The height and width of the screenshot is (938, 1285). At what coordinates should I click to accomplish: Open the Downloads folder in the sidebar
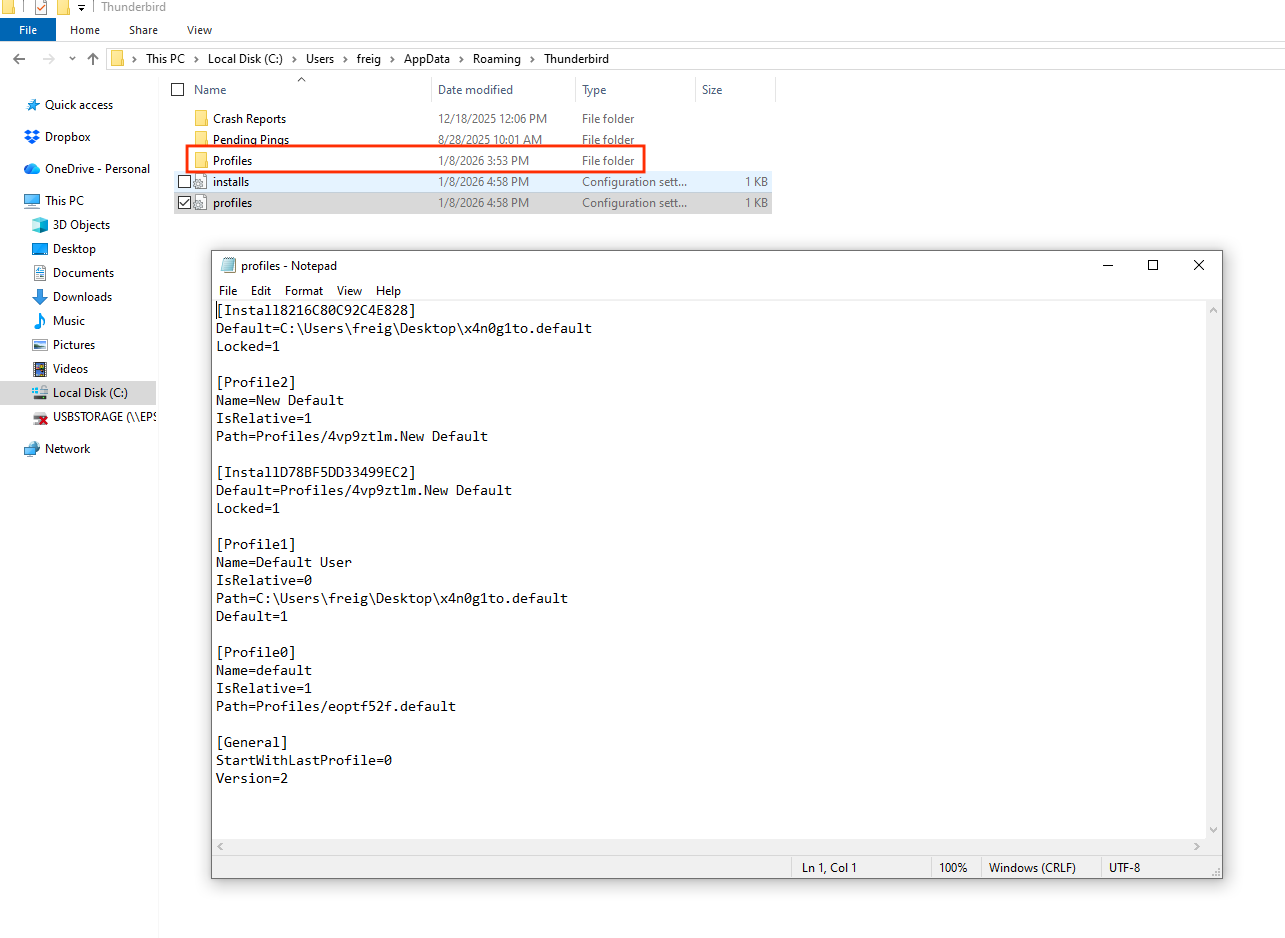(82, 297)
